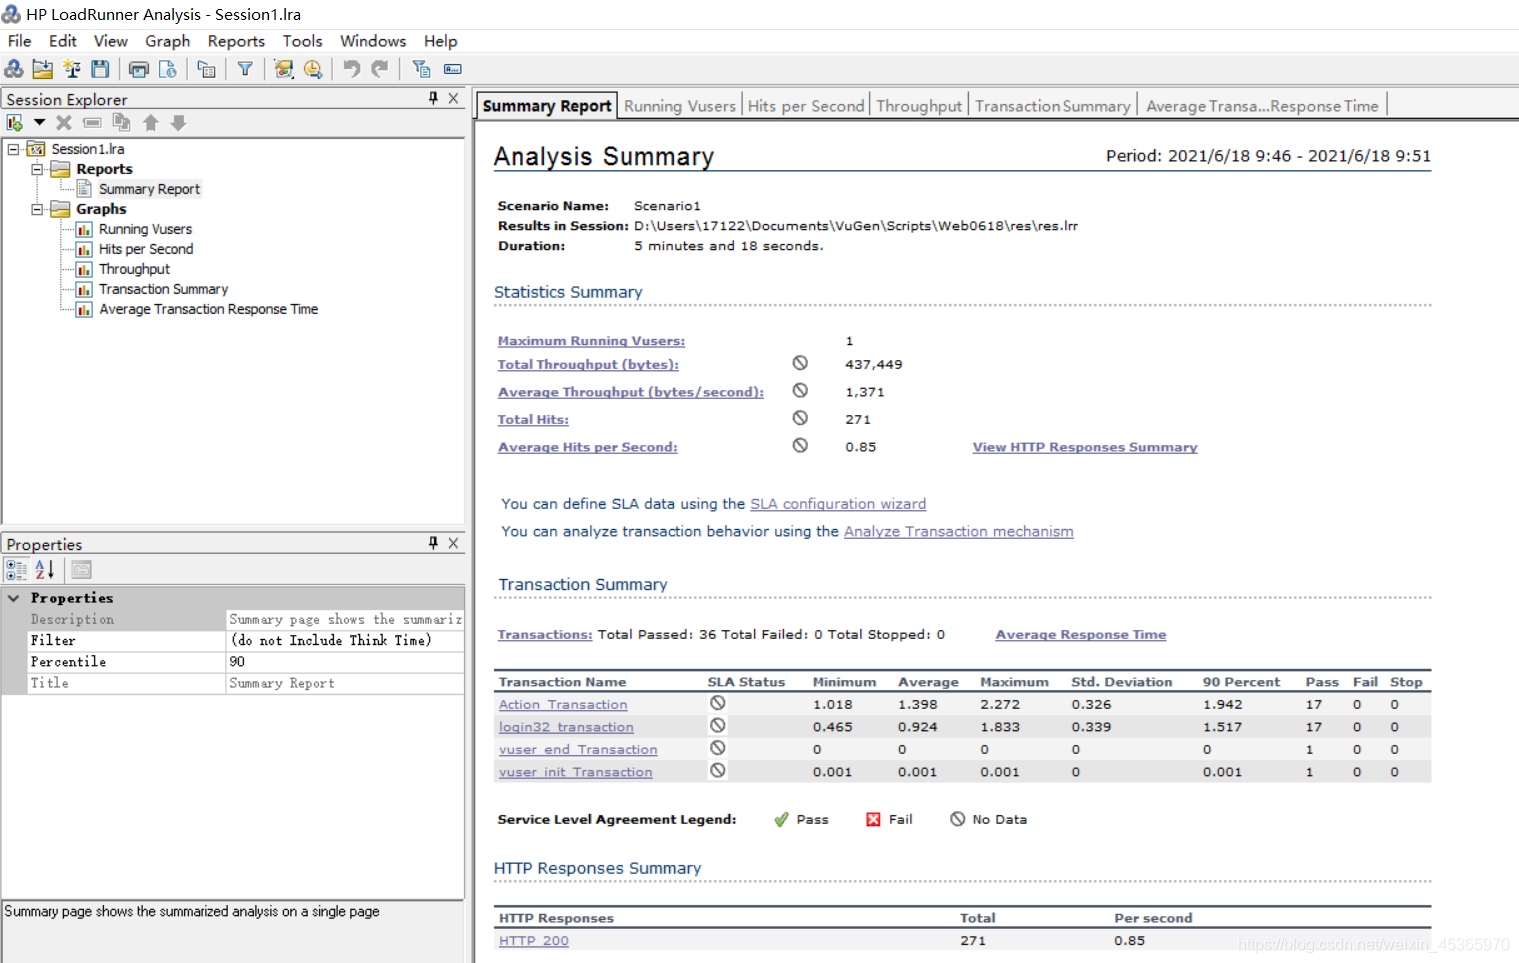Click the funnel-with-page icon near the toolbar's end
1519x963 pixels.
[422, 69]
